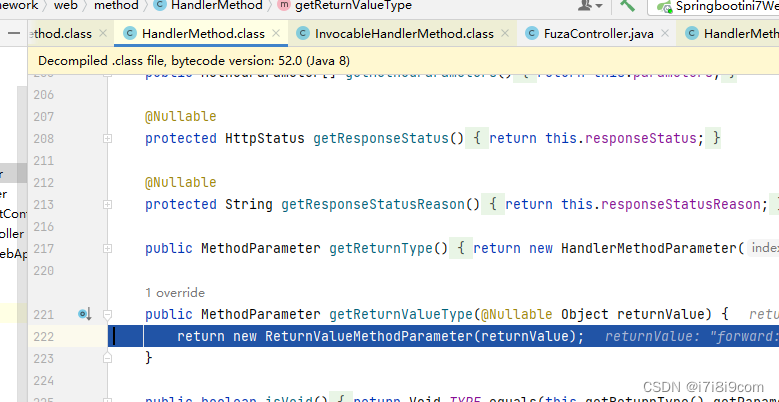
Task: Click the responseStatusReason field reference
Action: point(681,204)
